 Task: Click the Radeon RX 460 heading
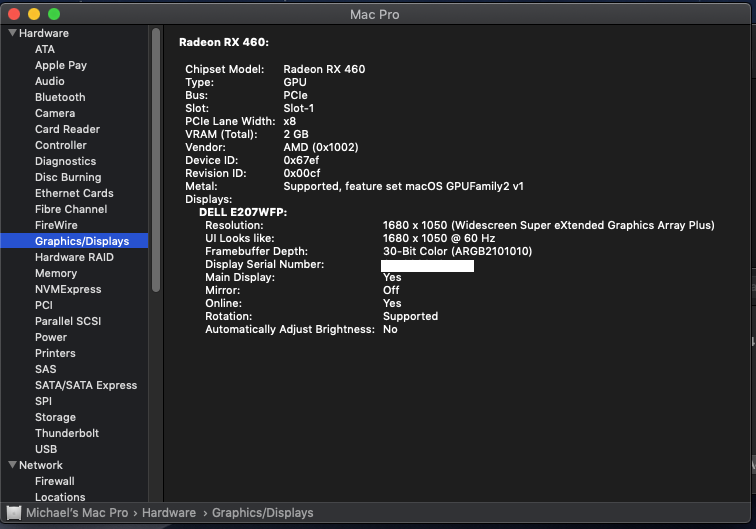224,42
